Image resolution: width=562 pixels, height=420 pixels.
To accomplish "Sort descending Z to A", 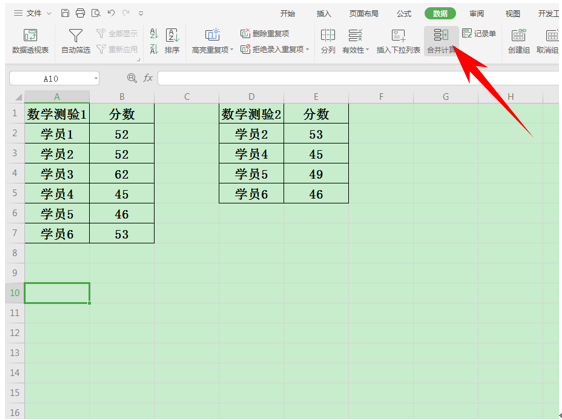I will tap(154, 49).
